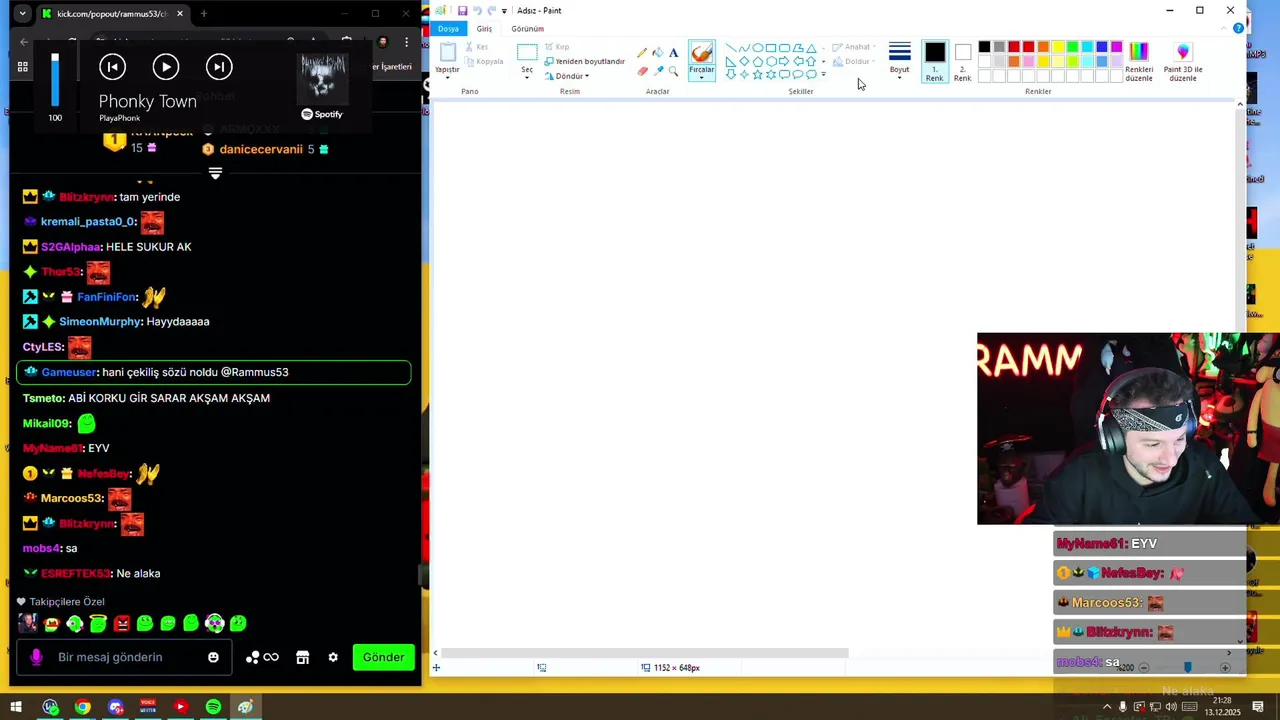The height and width of the screenshot is (720, 1280).
Task: Switch to the Giriş ribbon tab
Action: click(484, 28)
